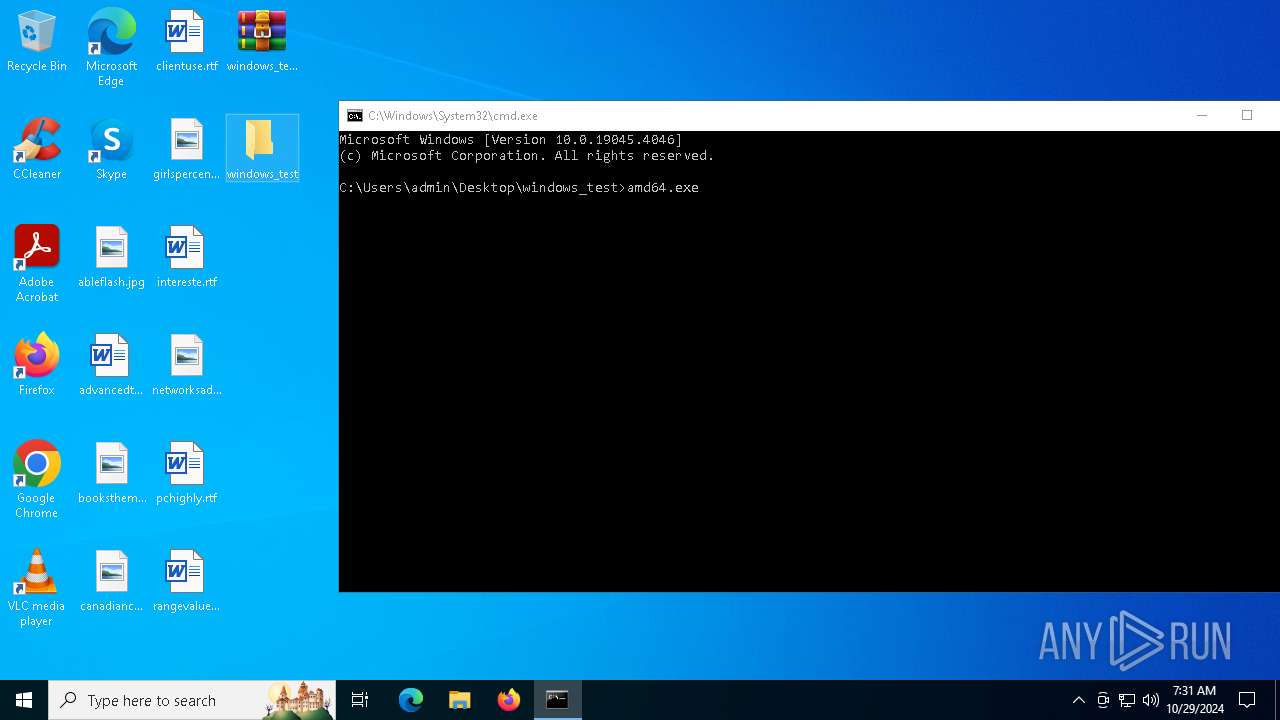This screenshot has height=720, width=1280.
Task: Click the amd64.exe command text in console
Action: coord(663,188)
